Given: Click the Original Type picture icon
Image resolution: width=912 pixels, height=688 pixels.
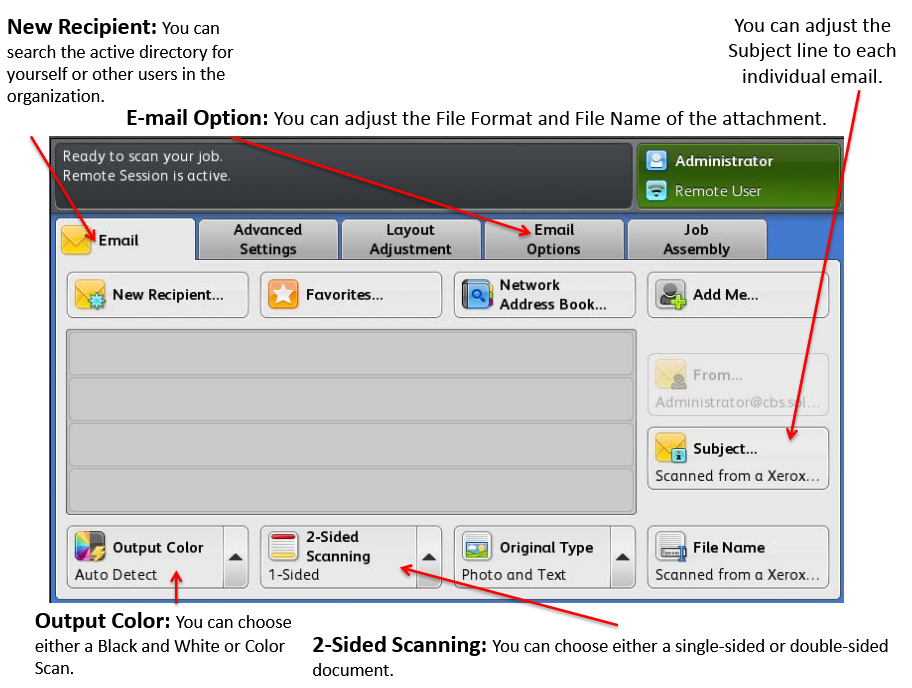Looking at the screenshot, I should pos(478,547).
